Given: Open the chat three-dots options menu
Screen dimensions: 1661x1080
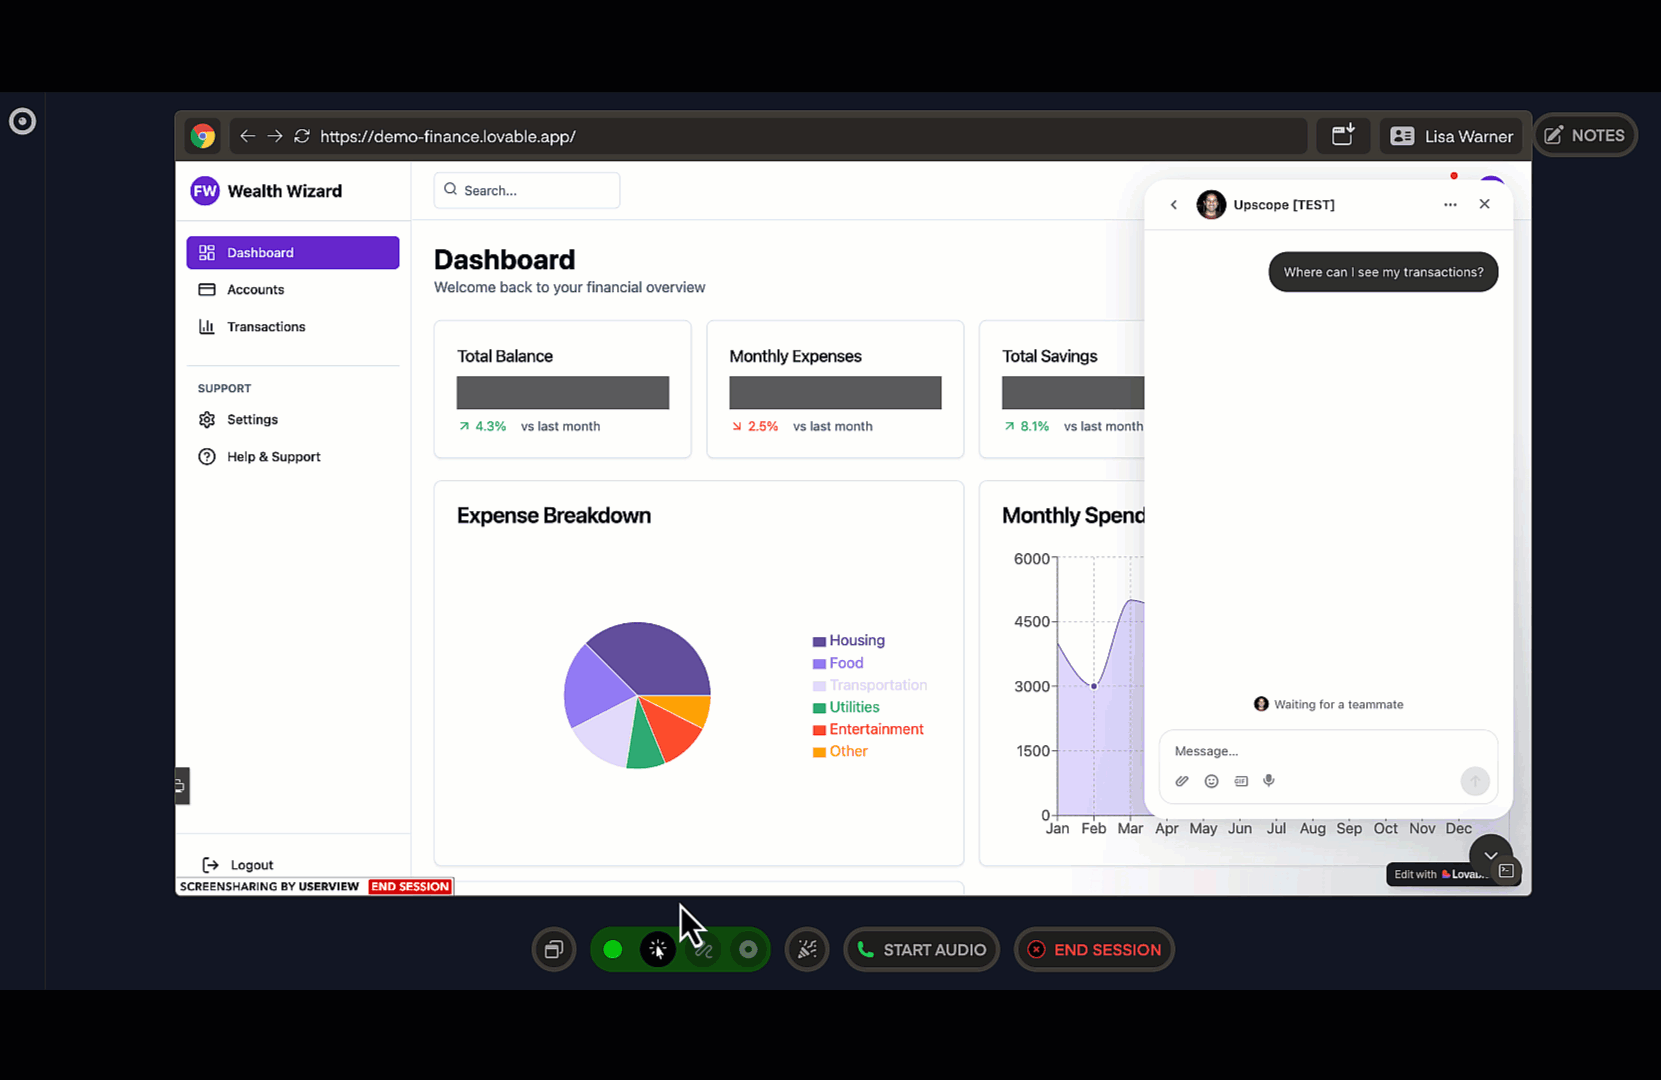Looking at the screenshot, I should point(1450,205).
